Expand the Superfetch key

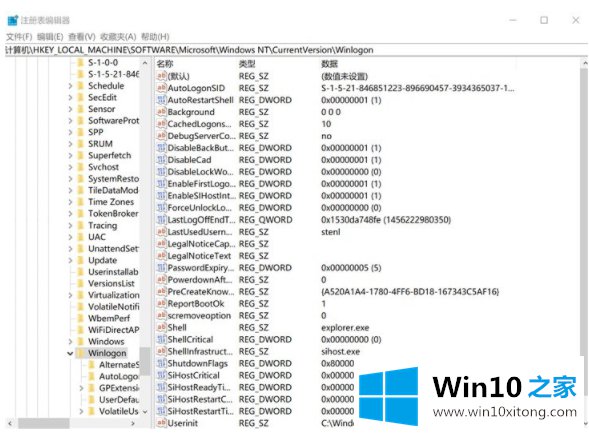pyautogui.click(x=70, y=156)
